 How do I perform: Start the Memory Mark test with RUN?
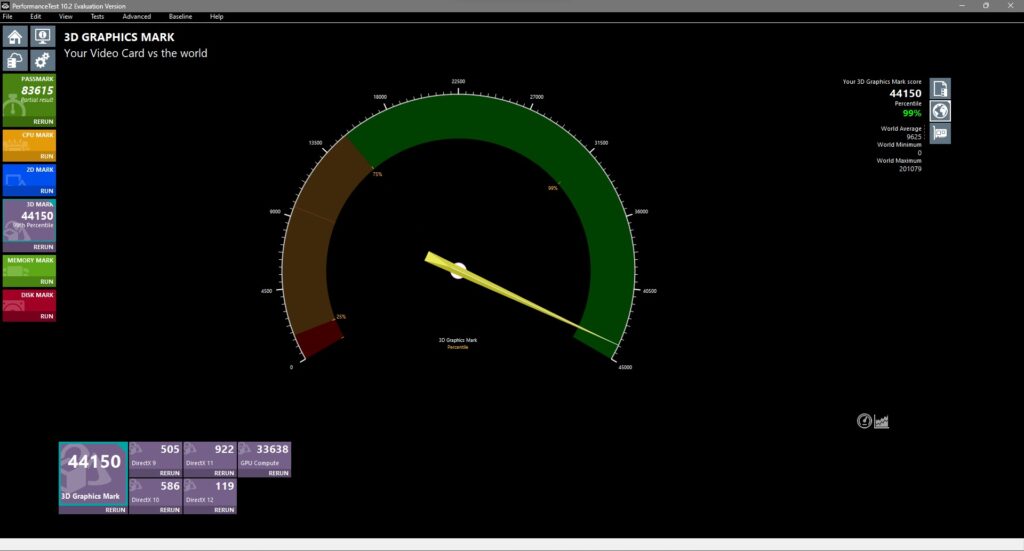(46, 282)
